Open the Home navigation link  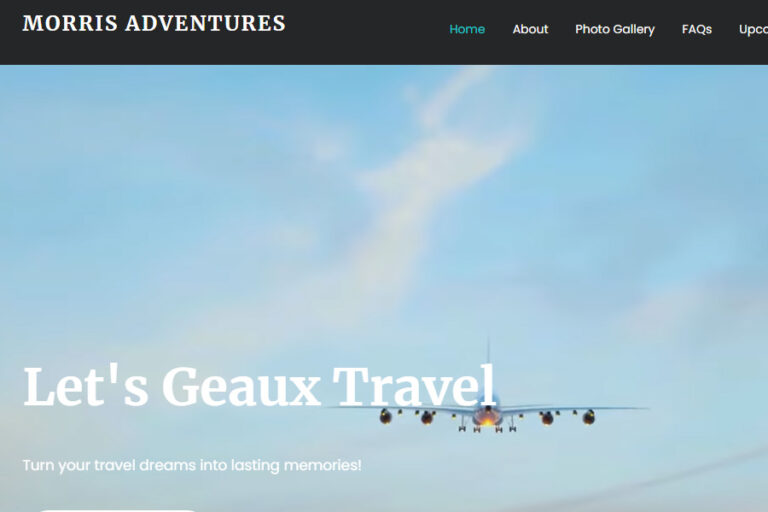pos(467,29)
